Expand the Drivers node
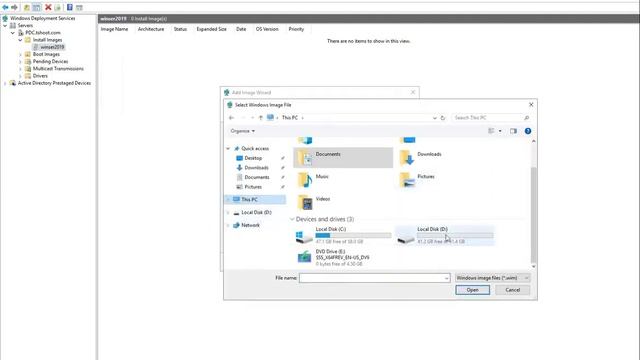Viewport: 640px width, 360px height. [20, 76]
